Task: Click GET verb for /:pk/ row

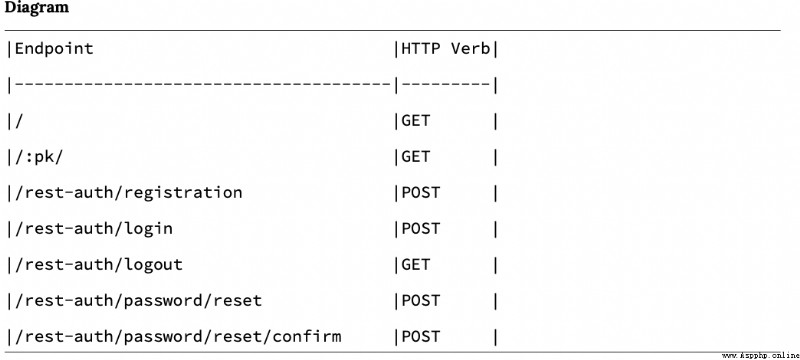Action: [416, 157]
